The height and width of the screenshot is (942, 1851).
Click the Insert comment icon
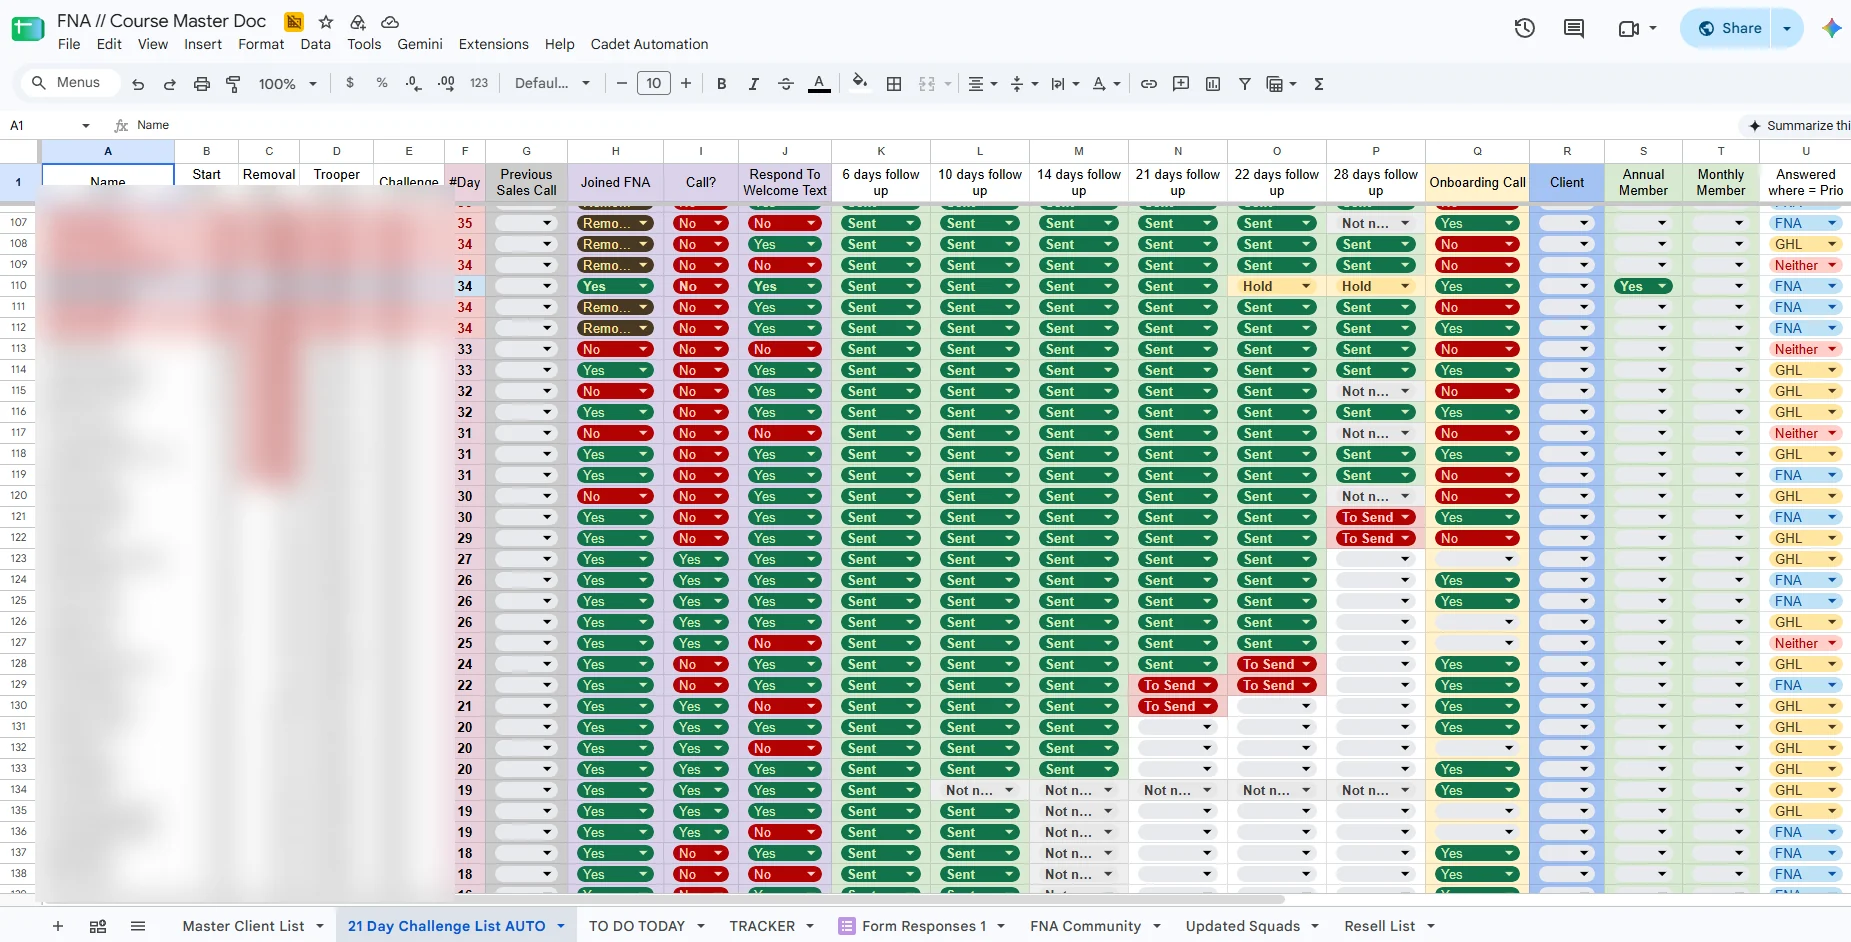1181,84
